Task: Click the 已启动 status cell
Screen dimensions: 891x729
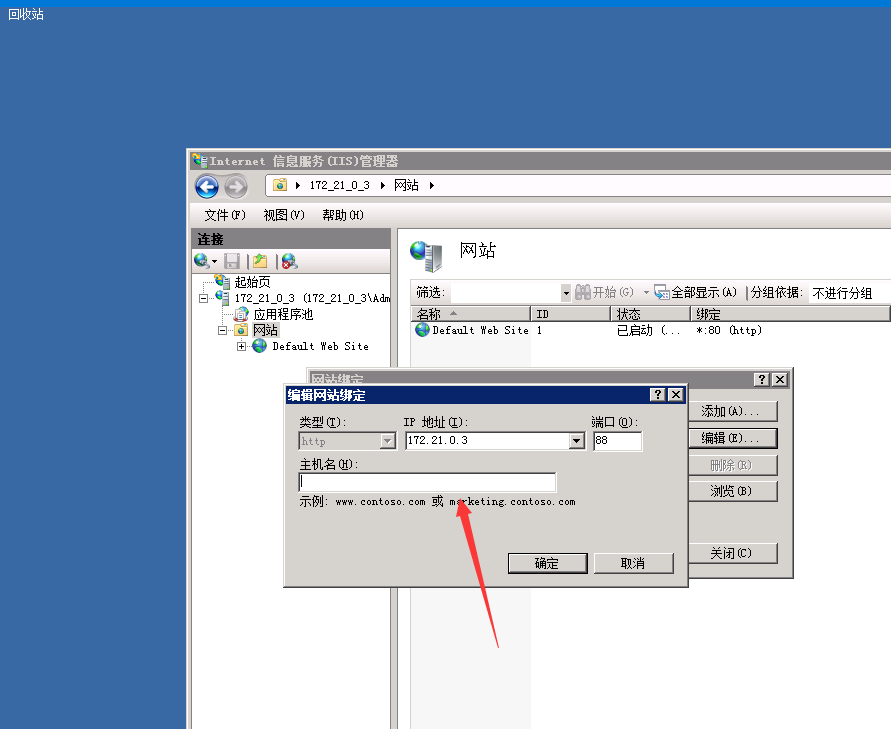Action: click(x=648, y=330)
